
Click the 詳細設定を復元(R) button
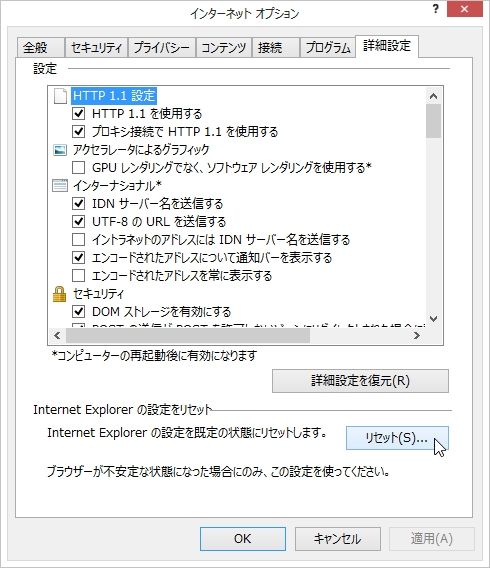click(x=360, y=381)
